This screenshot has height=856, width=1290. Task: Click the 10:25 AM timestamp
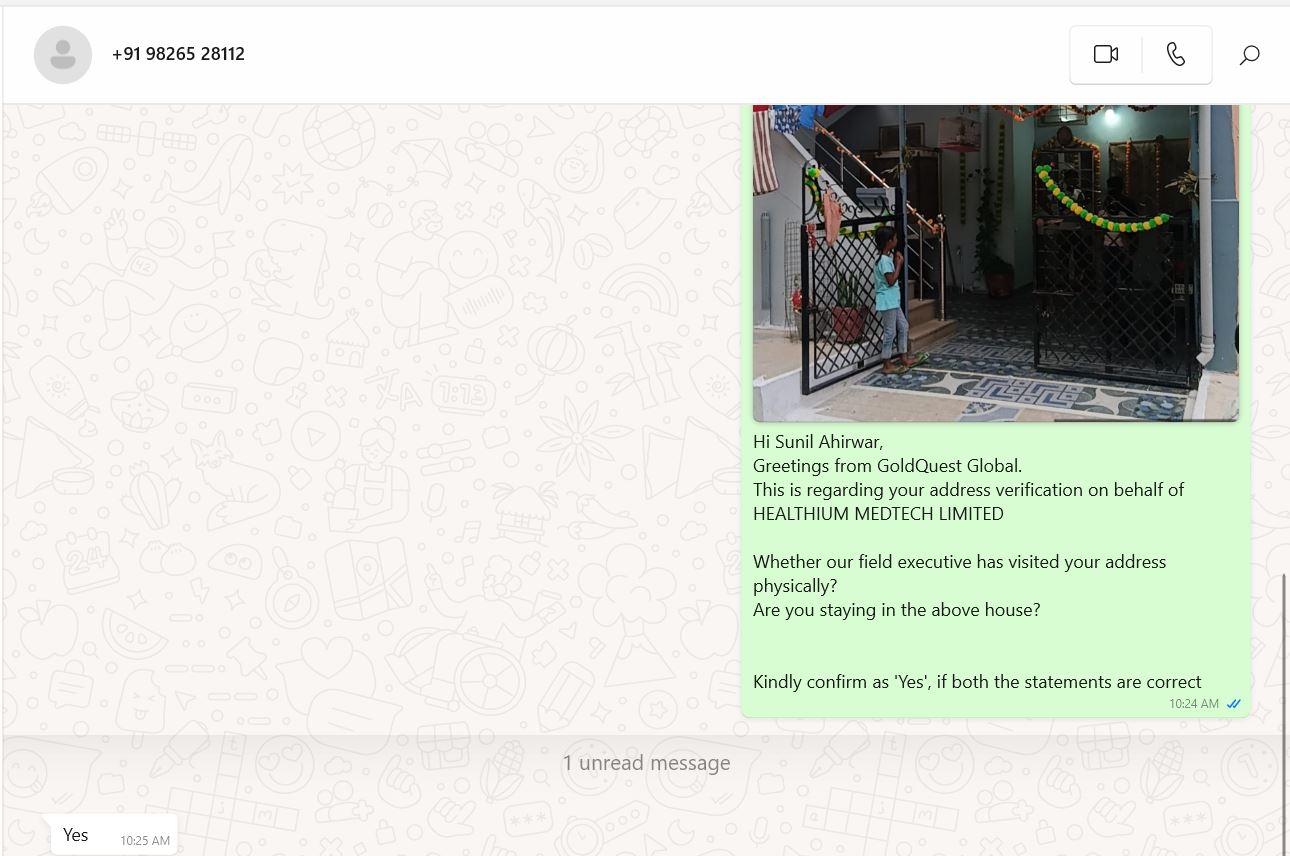(145, 841)
